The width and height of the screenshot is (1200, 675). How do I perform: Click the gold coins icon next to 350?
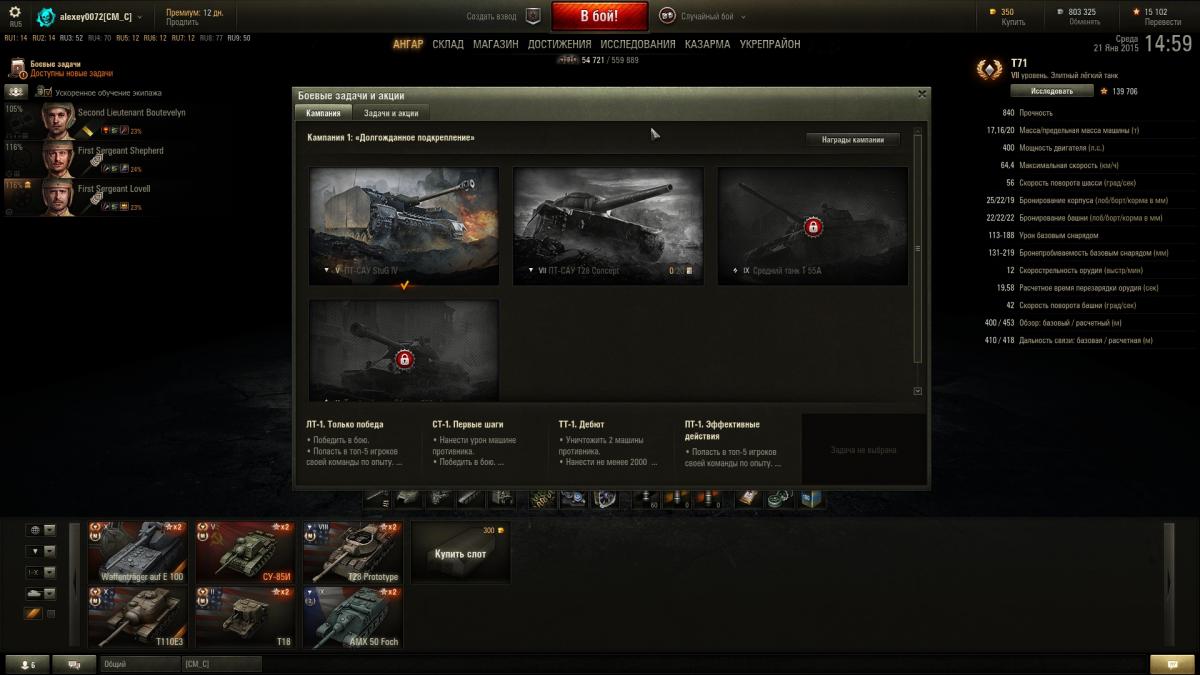993,12
